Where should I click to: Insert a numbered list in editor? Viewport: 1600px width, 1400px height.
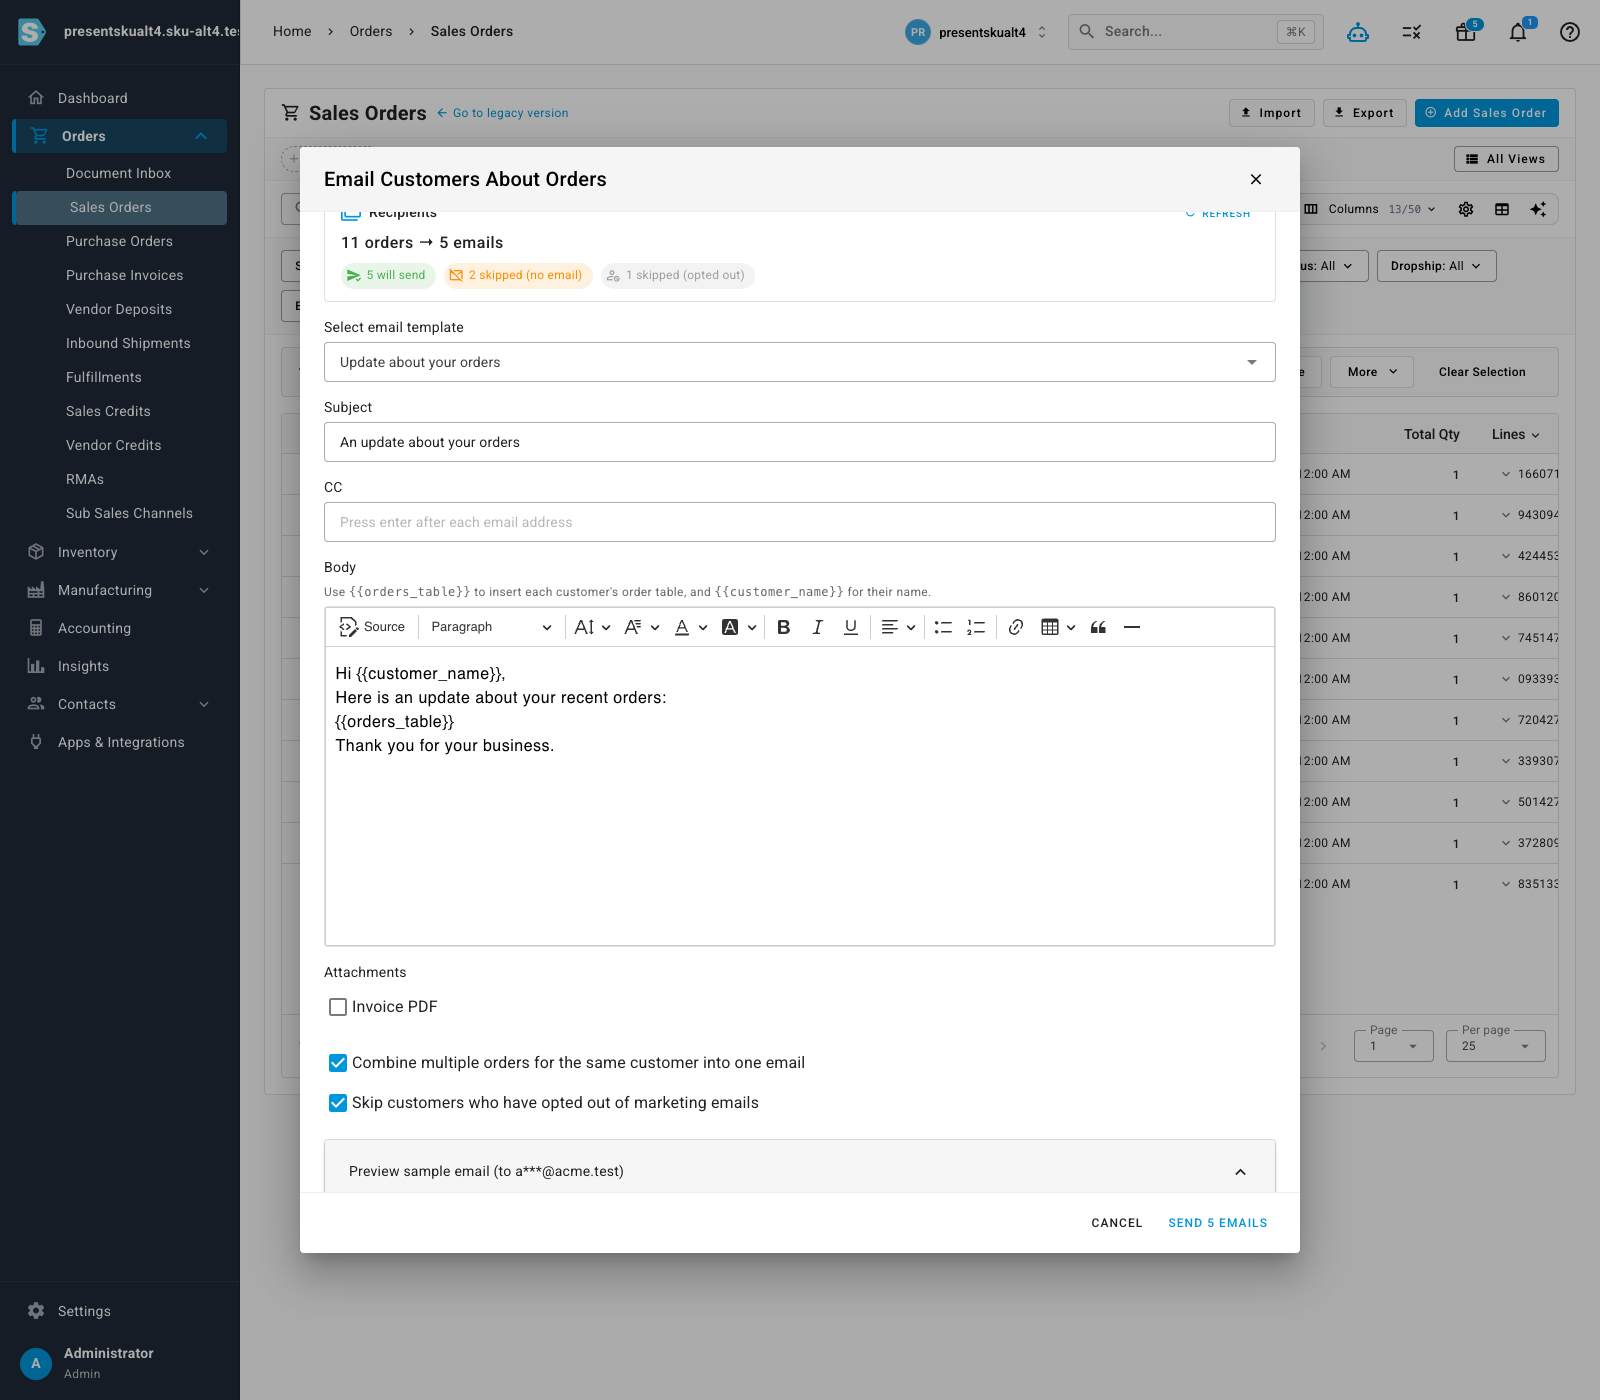[x=976, y=627]
